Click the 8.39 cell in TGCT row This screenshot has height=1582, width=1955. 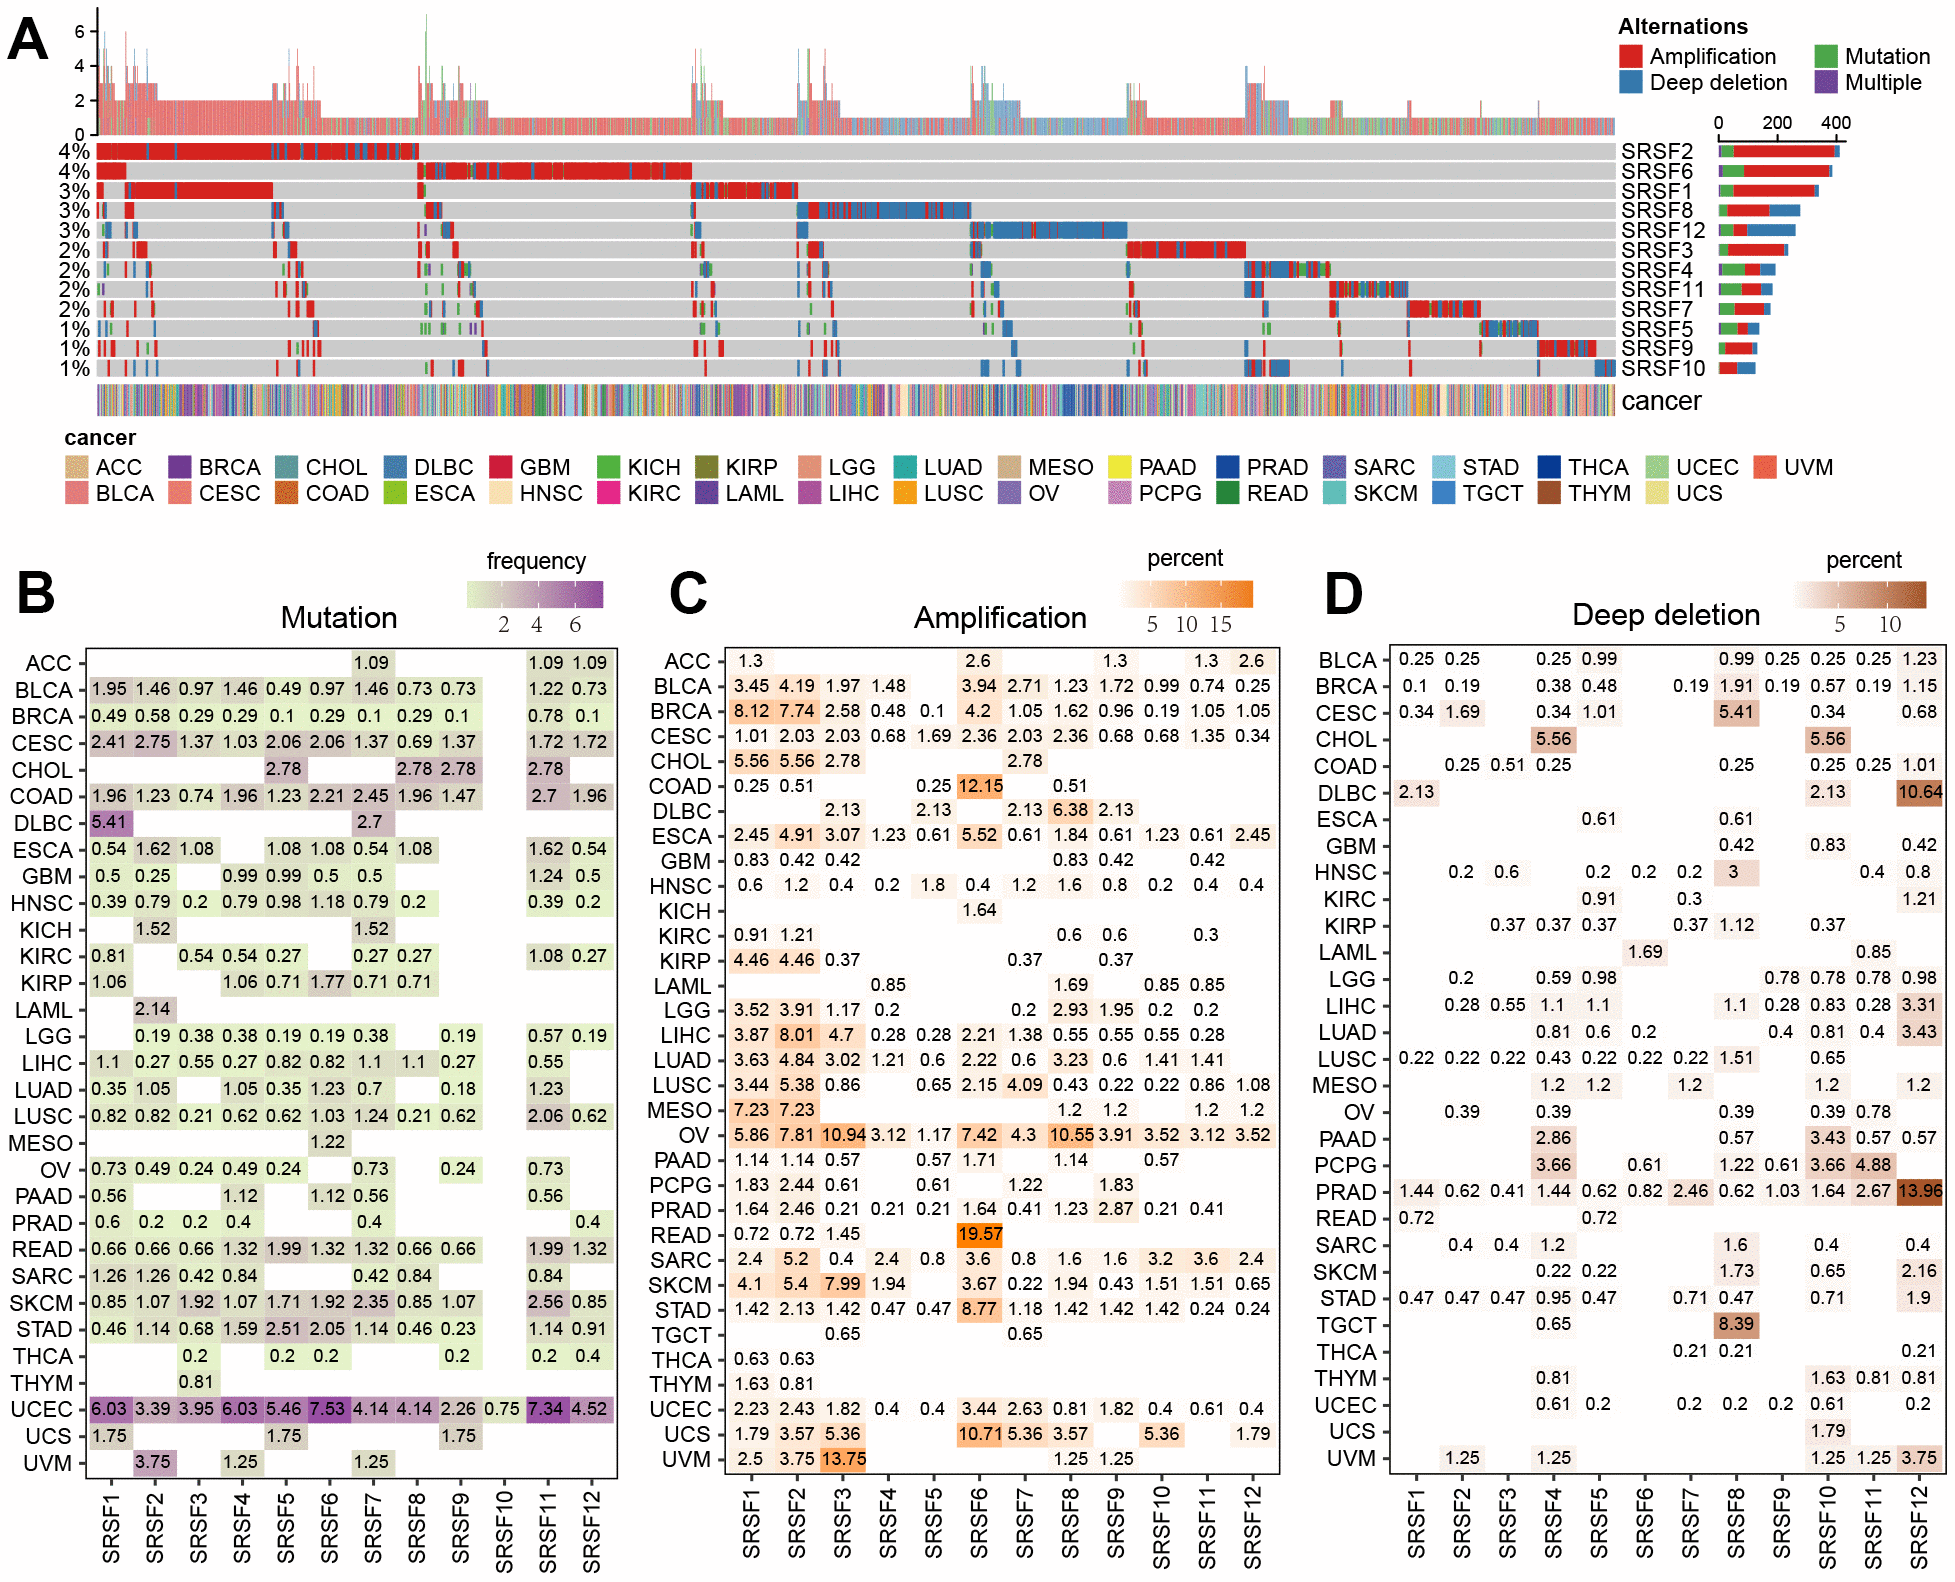point(1736,1324)
